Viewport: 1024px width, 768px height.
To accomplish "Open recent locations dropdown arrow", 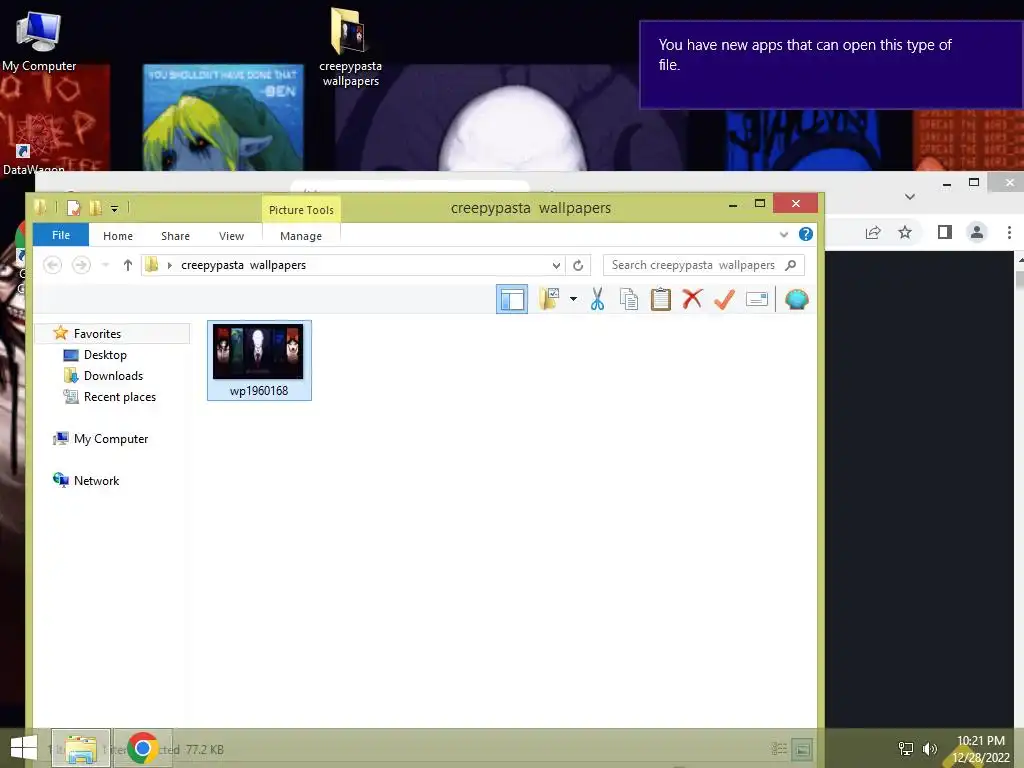I will pos(105,265).
